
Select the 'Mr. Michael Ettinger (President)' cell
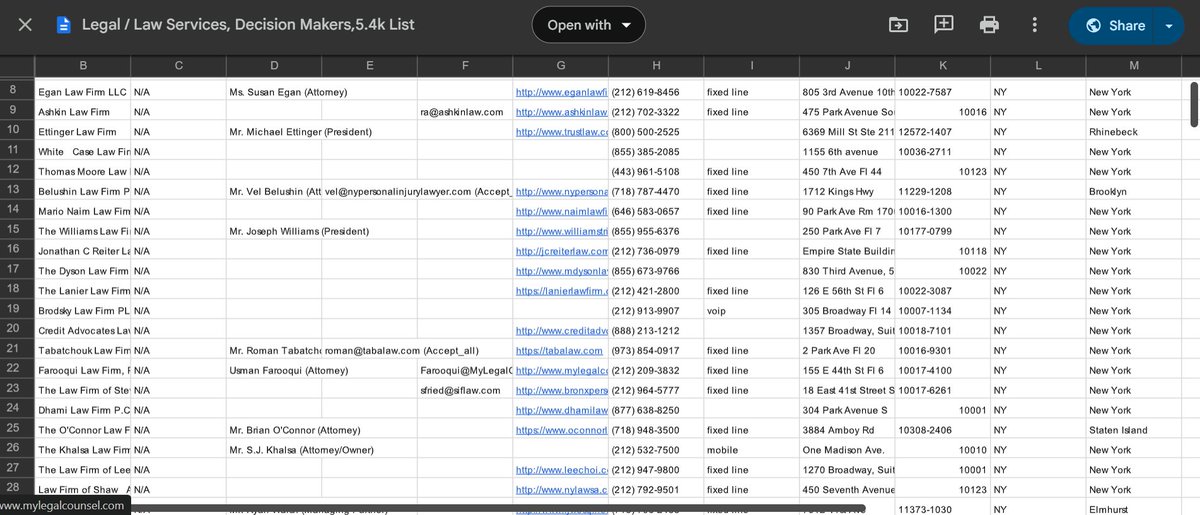point(301,132)
